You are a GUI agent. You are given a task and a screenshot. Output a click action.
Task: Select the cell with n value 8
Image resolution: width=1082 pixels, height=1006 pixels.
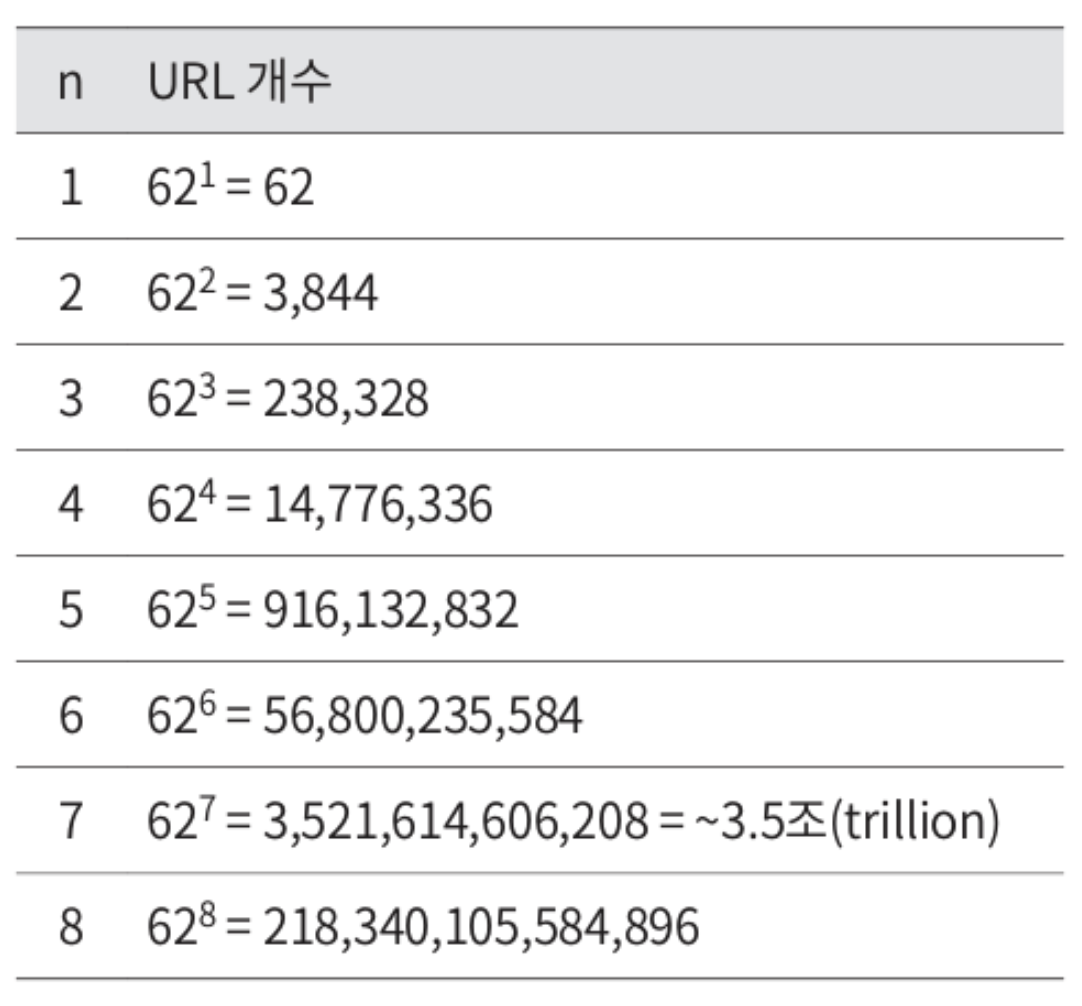click(x=70, y=929)
